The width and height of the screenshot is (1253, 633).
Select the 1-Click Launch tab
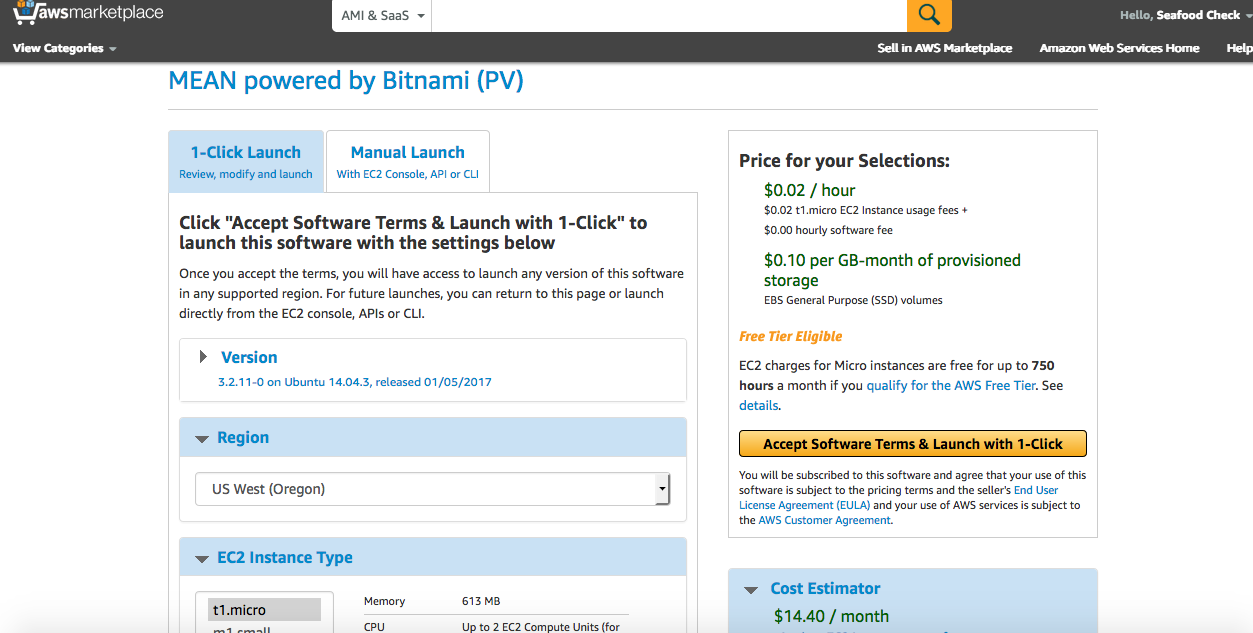(246, 161)
